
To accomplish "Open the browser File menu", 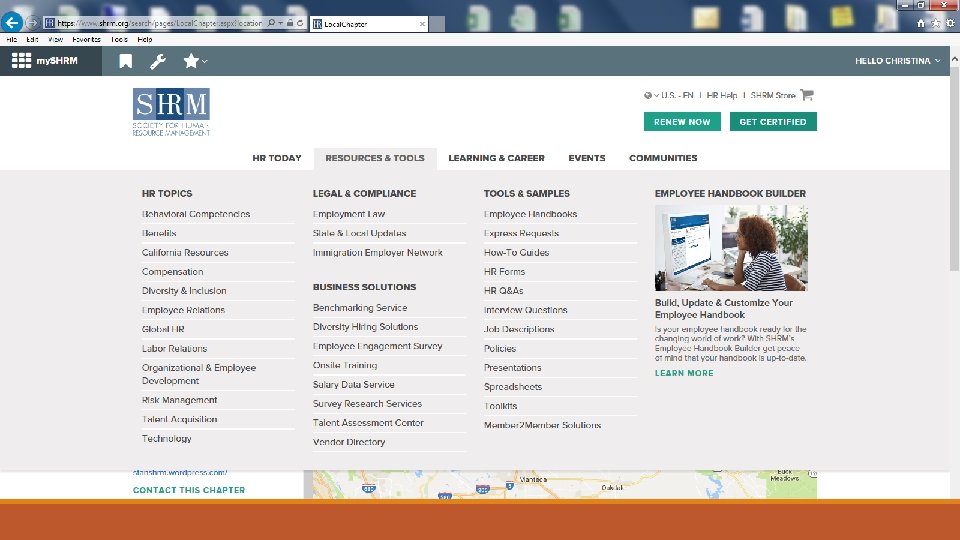I will [x=12, y=39].
